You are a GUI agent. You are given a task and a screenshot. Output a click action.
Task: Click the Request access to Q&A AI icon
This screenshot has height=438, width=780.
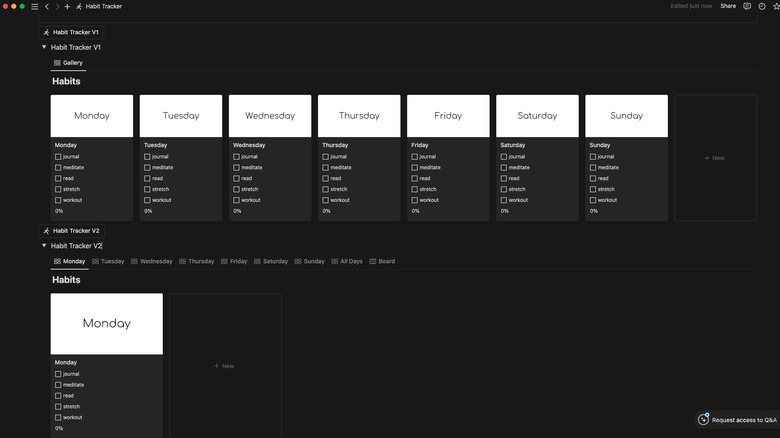(x=703, y=420)
